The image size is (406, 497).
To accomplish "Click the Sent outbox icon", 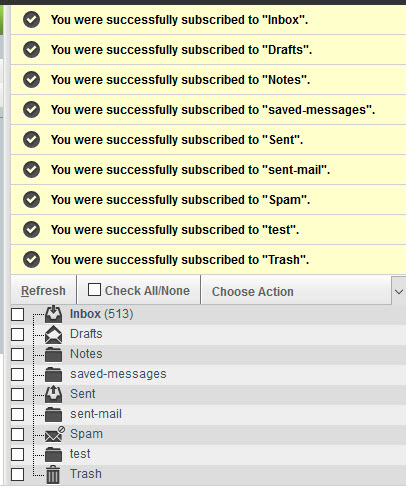I will click(x=53, y=394).
